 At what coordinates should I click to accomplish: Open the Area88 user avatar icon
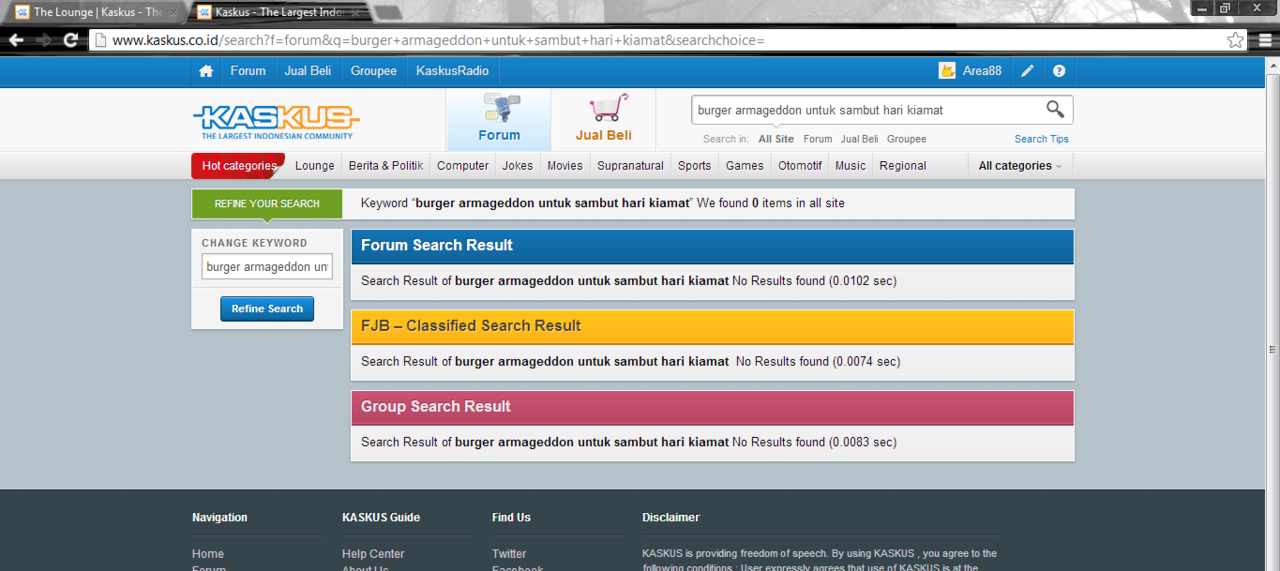click(947, 71)
